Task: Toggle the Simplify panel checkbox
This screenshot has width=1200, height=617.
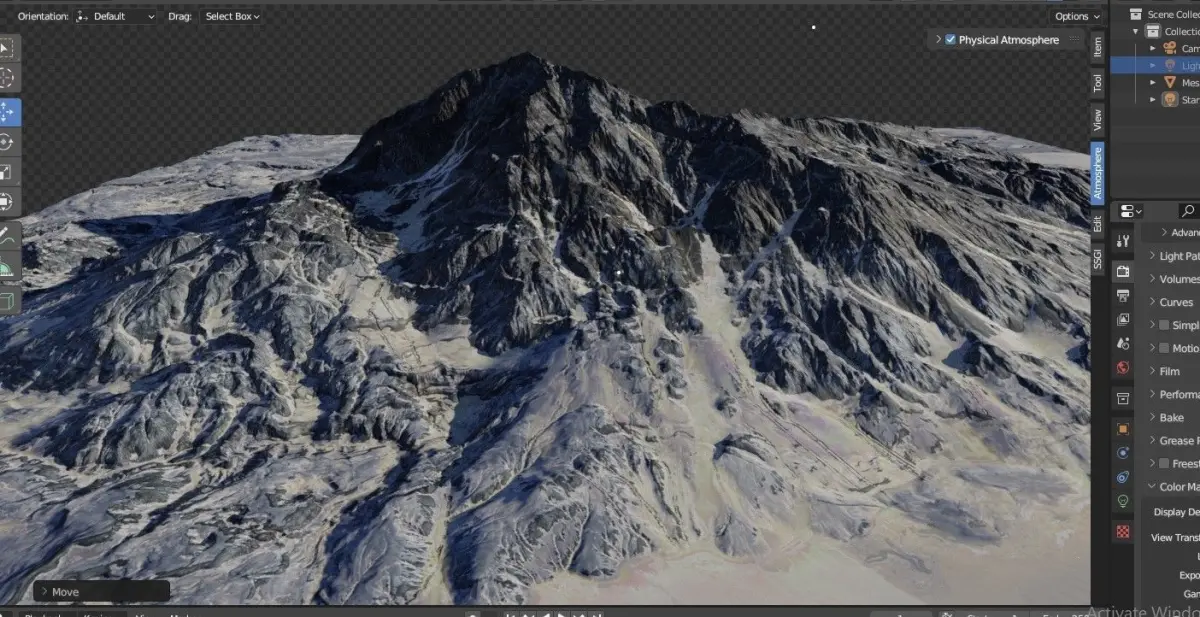Action: pyautogui.click(x=1164, y=325)
